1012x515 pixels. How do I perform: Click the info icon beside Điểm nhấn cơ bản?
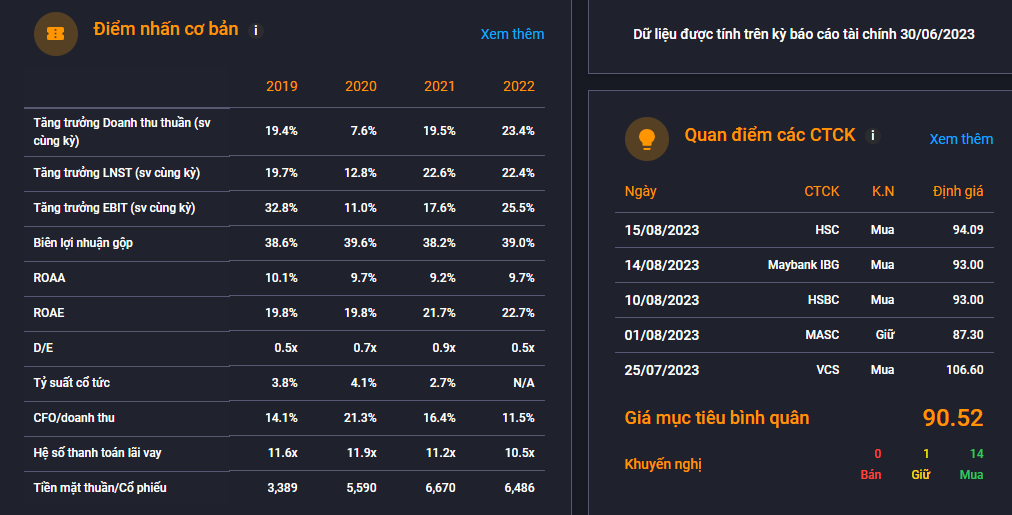[256, 30]
